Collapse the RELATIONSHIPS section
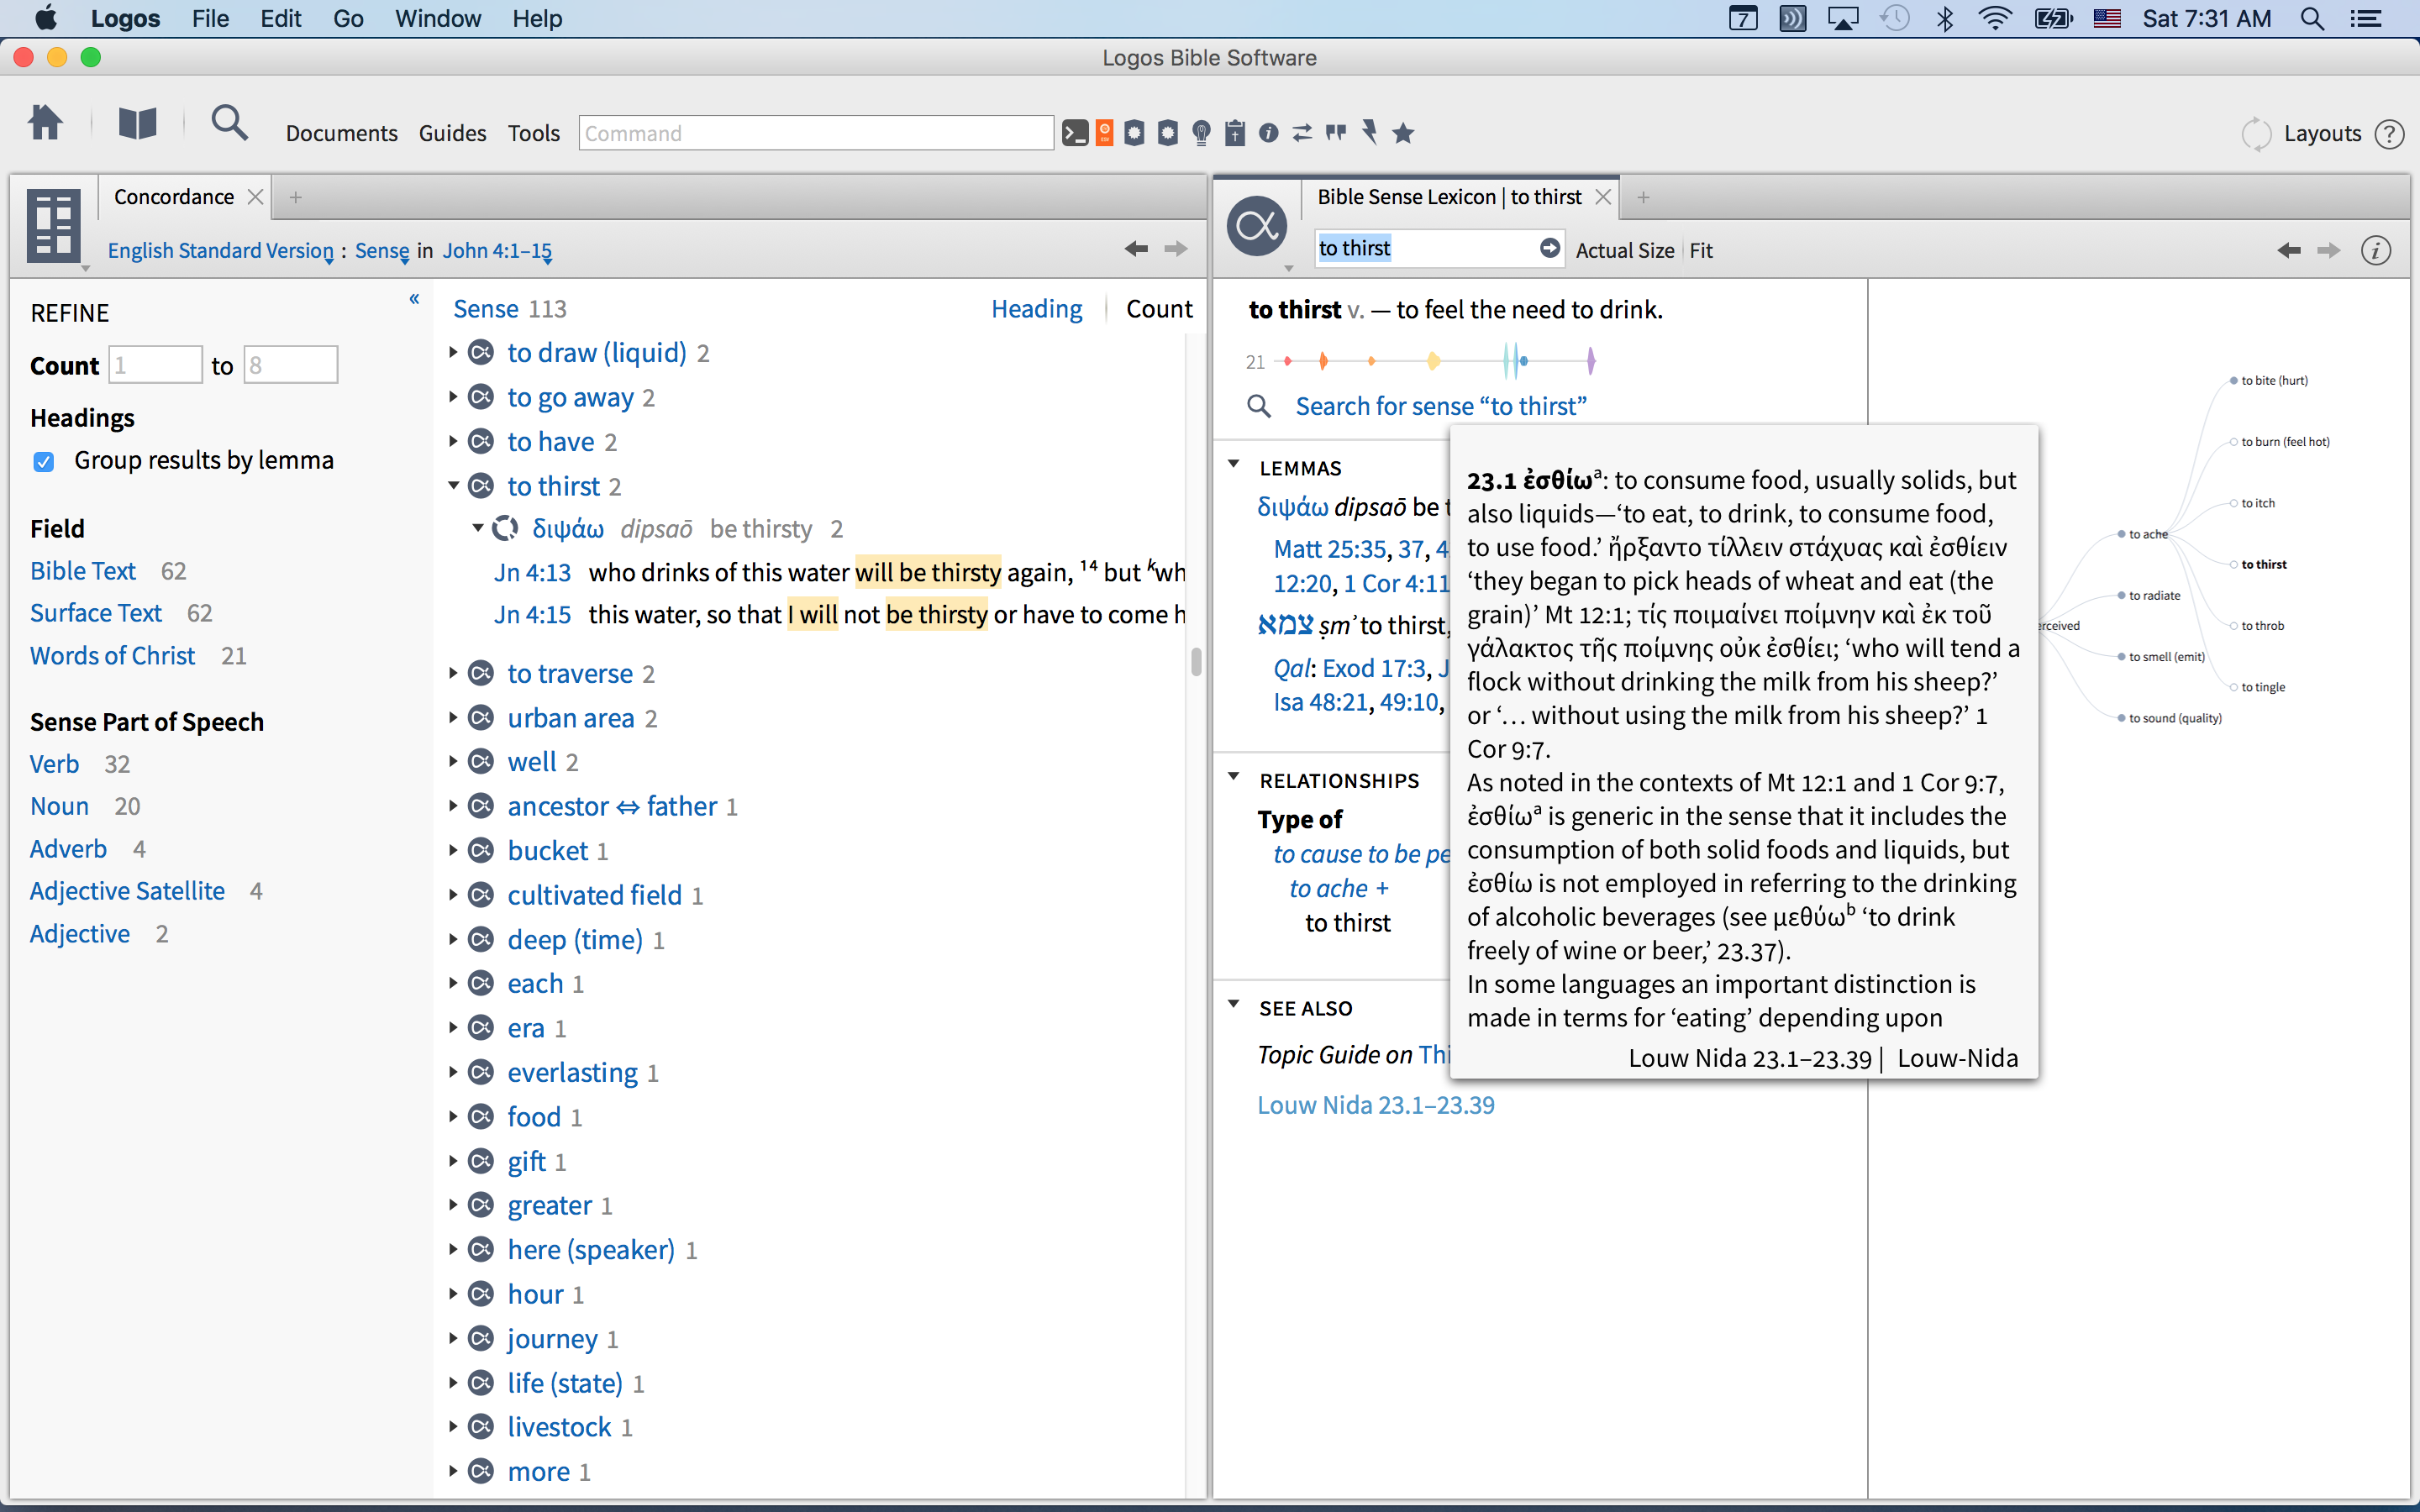 tap(1234, 777)
